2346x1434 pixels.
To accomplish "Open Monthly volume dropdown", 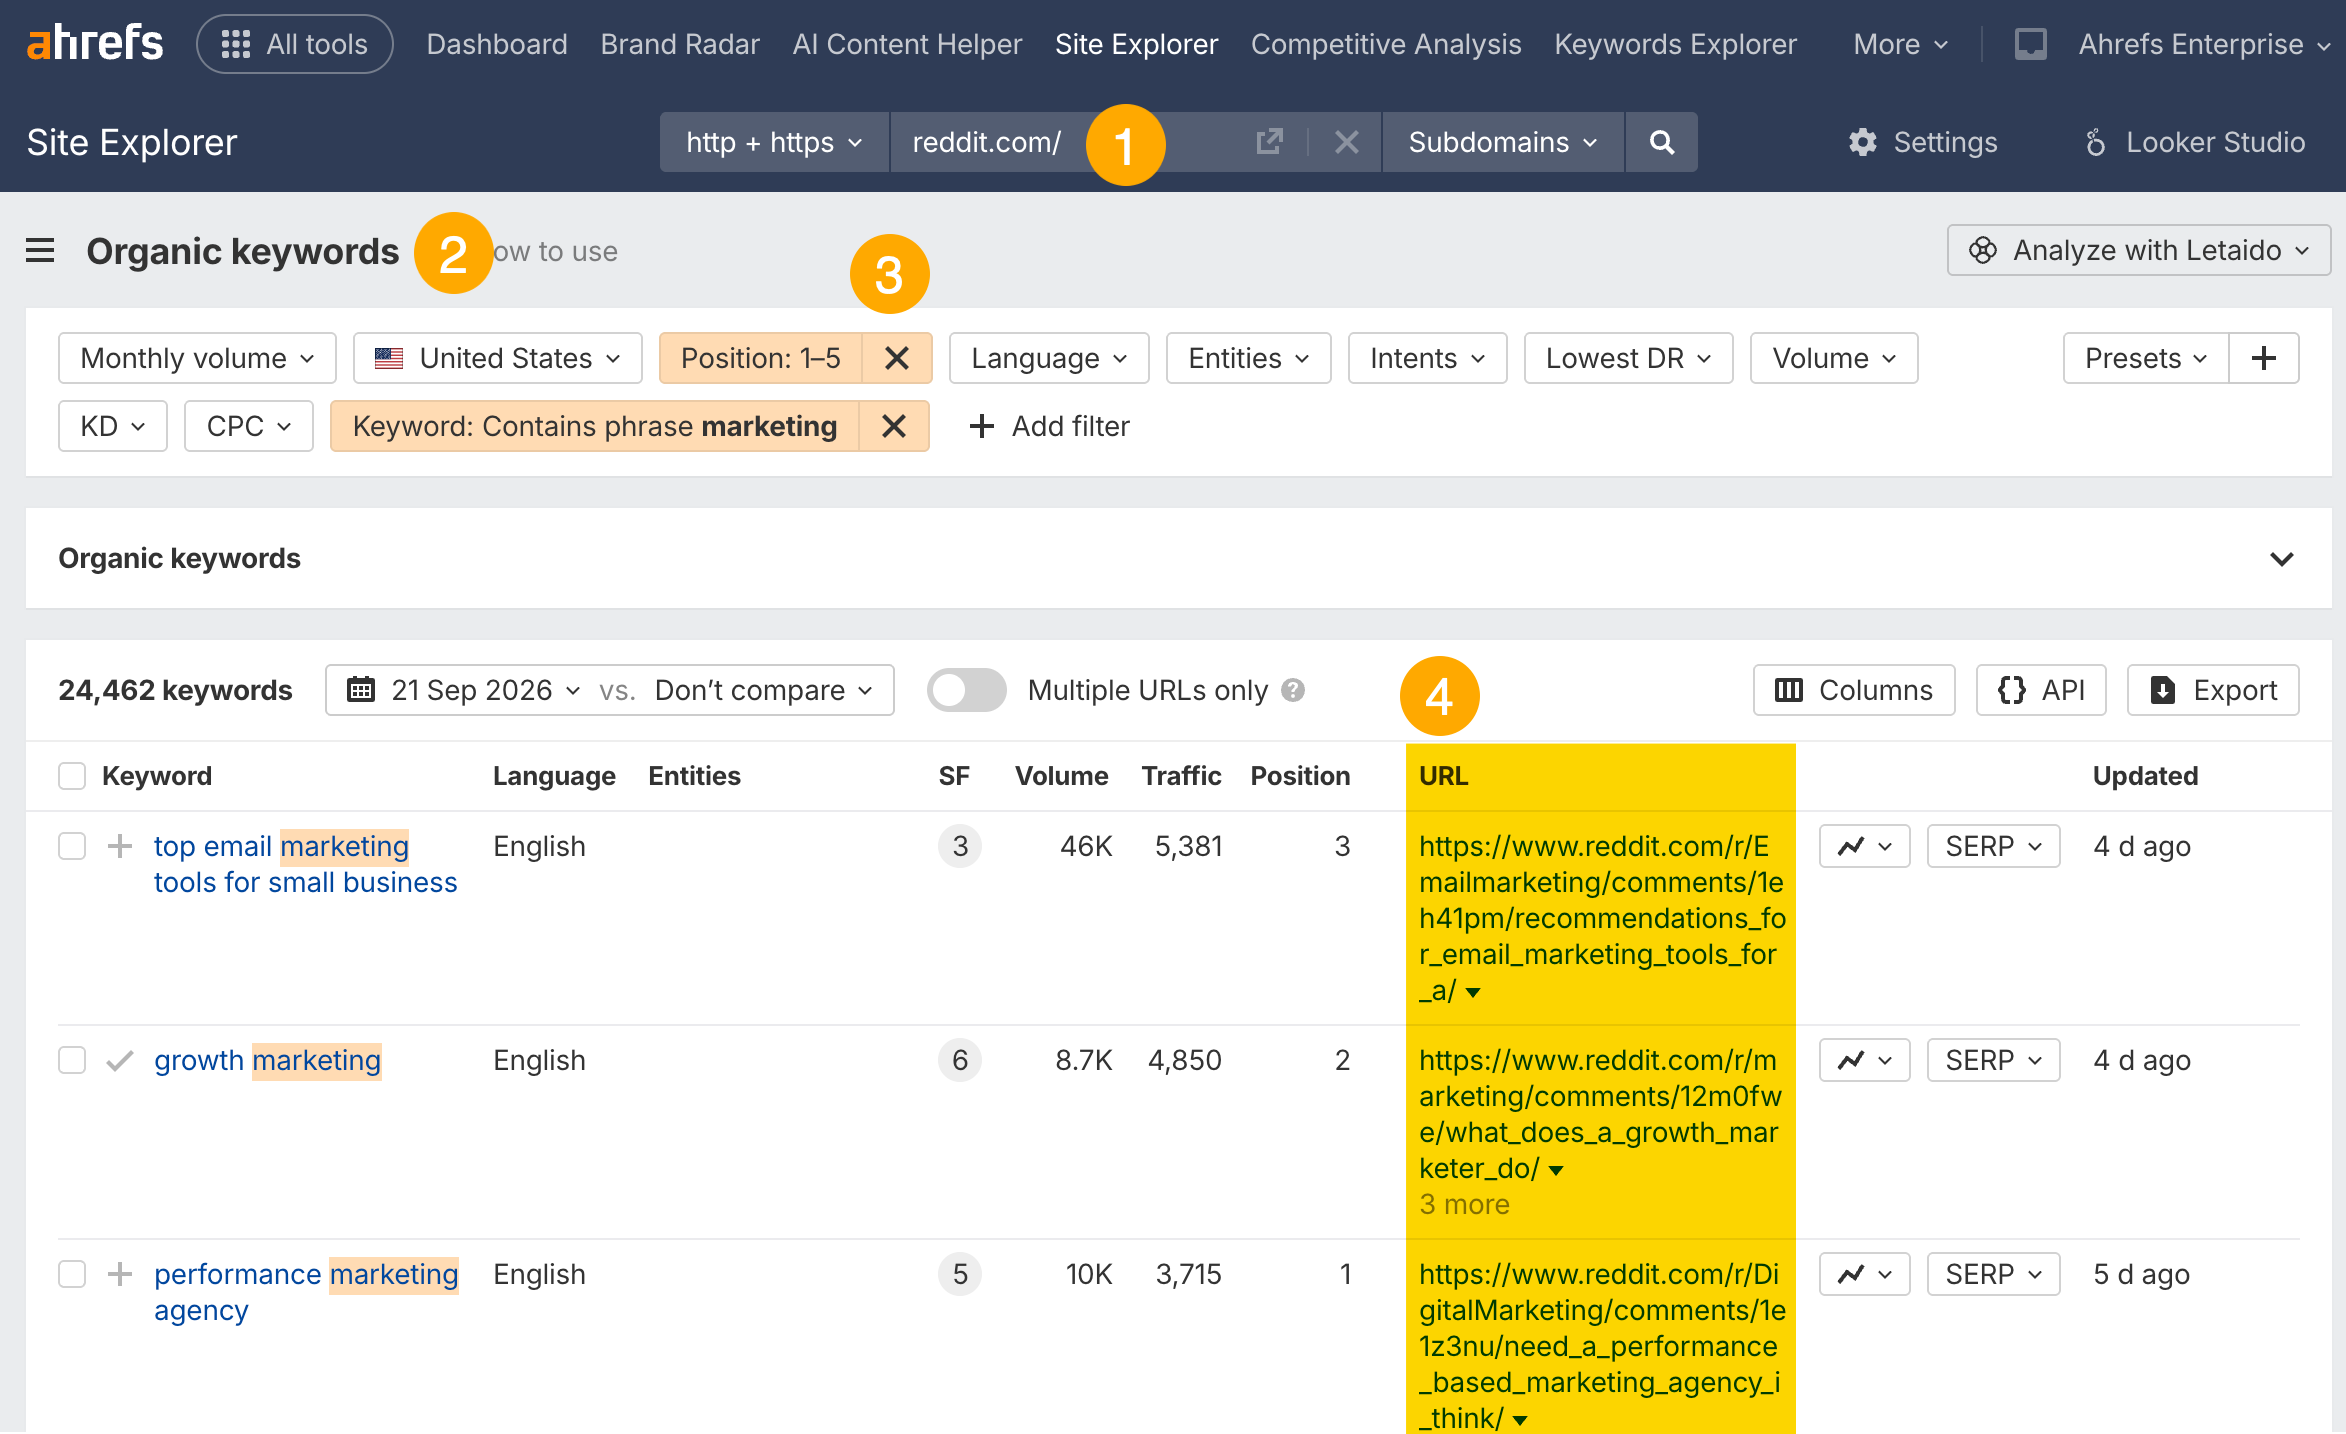I will click(197, 358).
